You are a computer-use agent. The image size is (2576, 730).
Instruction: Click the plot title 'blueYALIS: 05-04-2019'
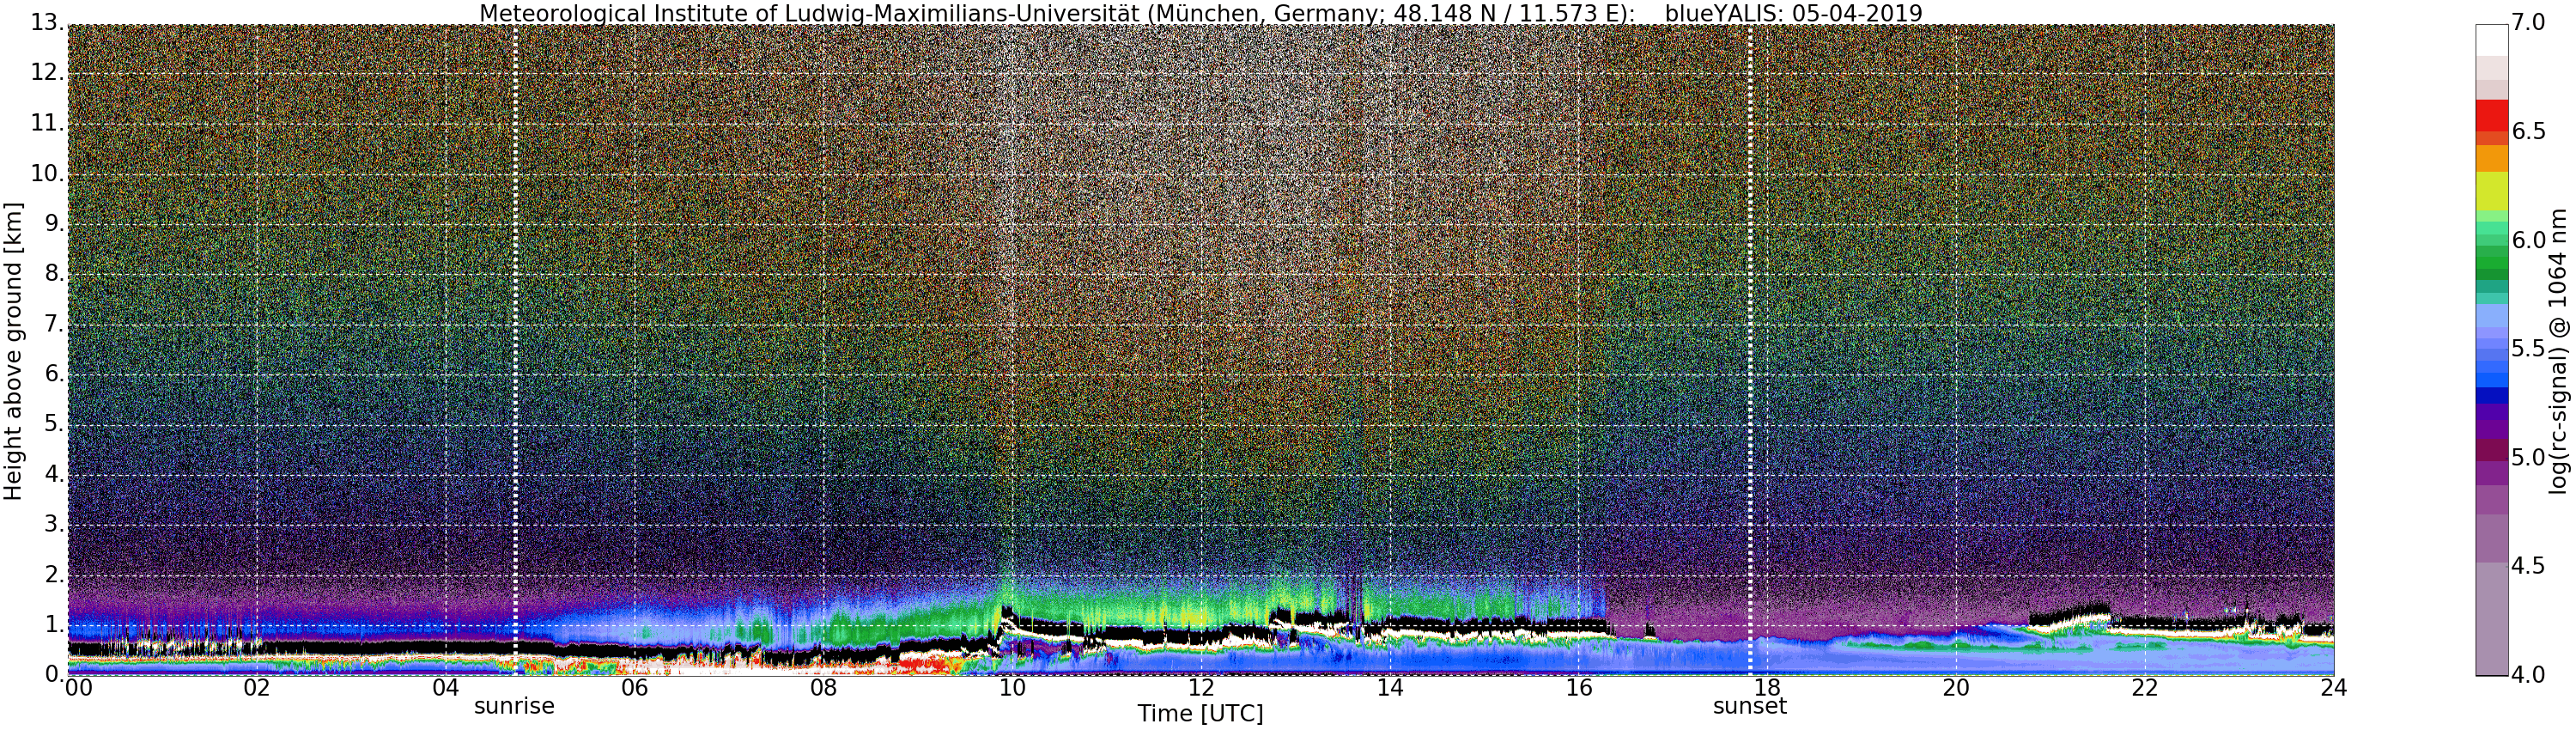click(1793, 13)
